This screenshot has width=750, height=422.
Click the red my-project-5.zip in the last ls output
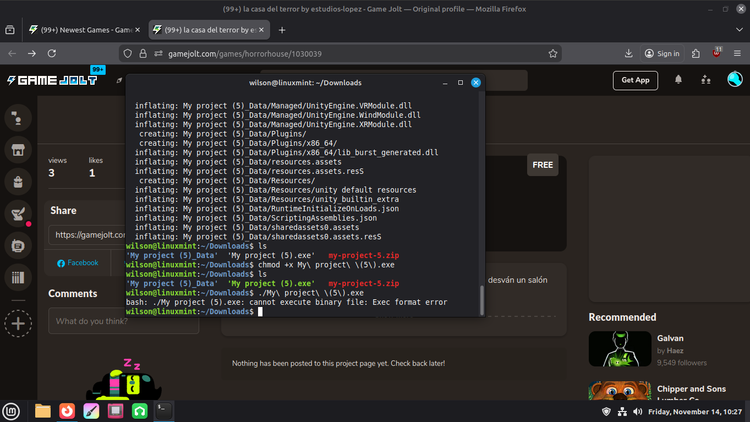(364, 283)
